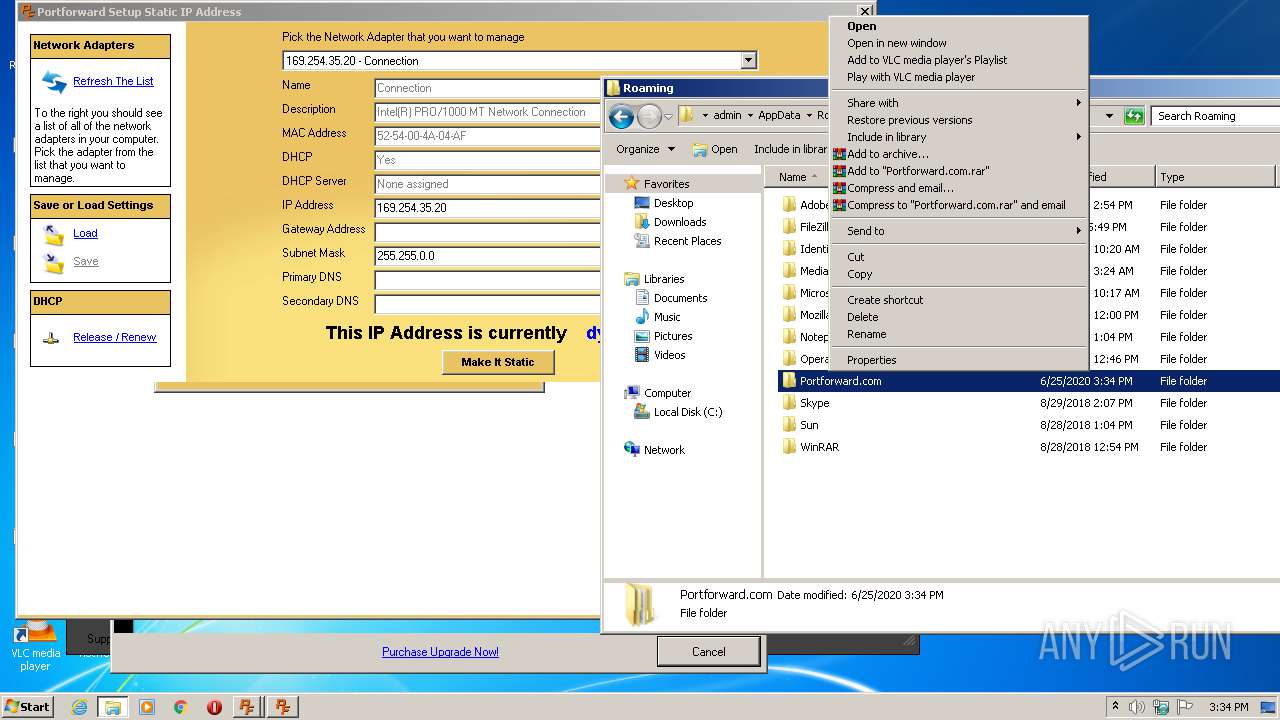Show hidden tray icons arrow

1115,707
